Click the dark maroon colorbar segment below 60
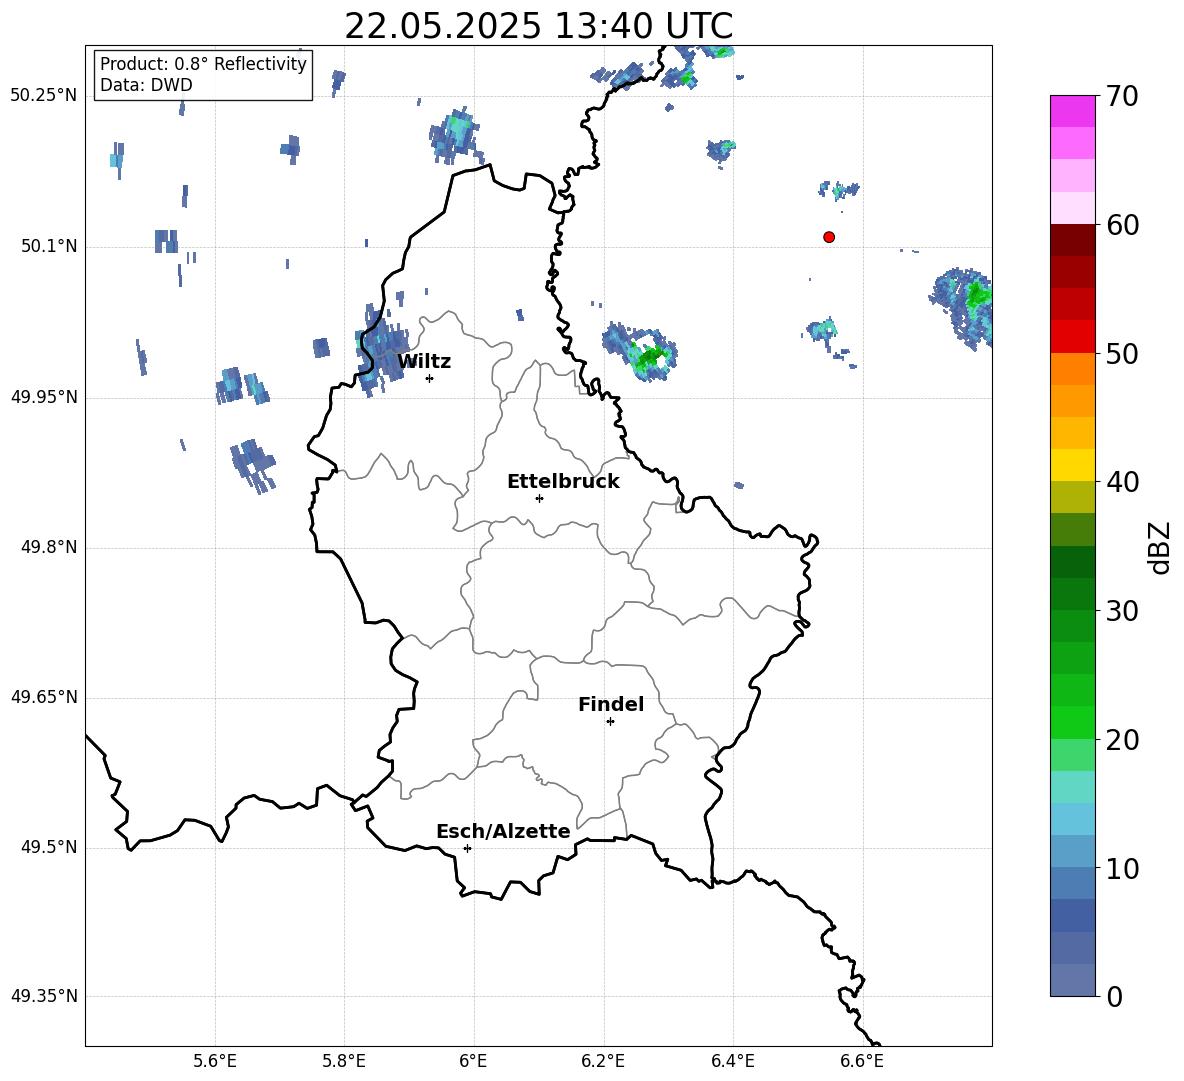Screen dimensions: 1184x1081 click(x=1073, y=240)
